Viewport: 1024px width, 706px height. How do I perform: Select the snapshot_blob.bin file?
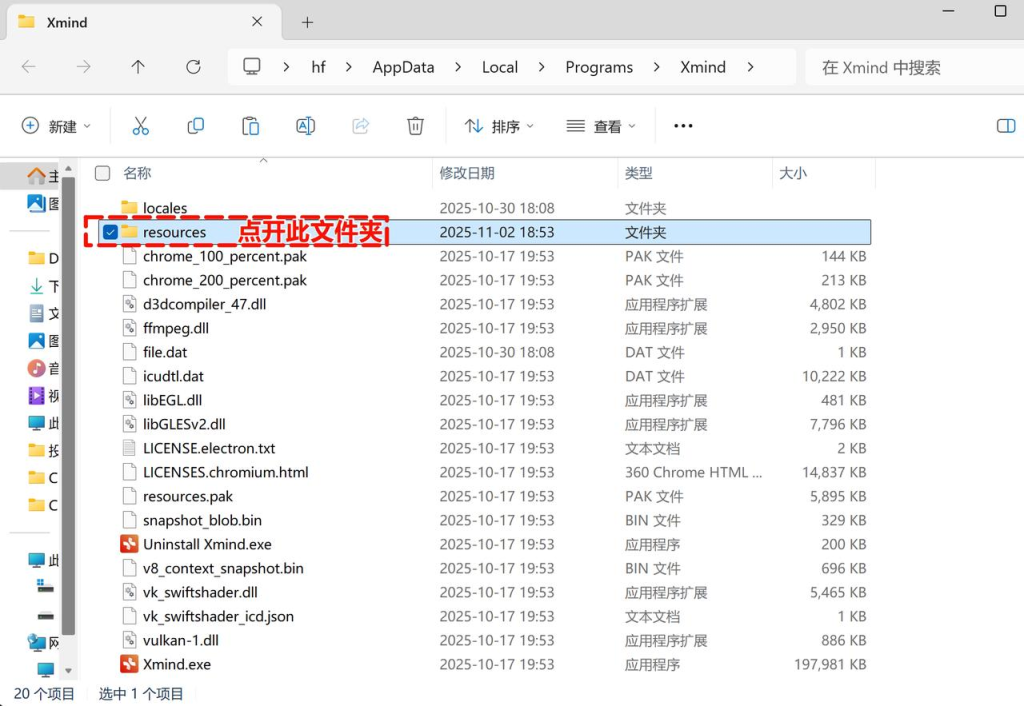click(484, 520)
